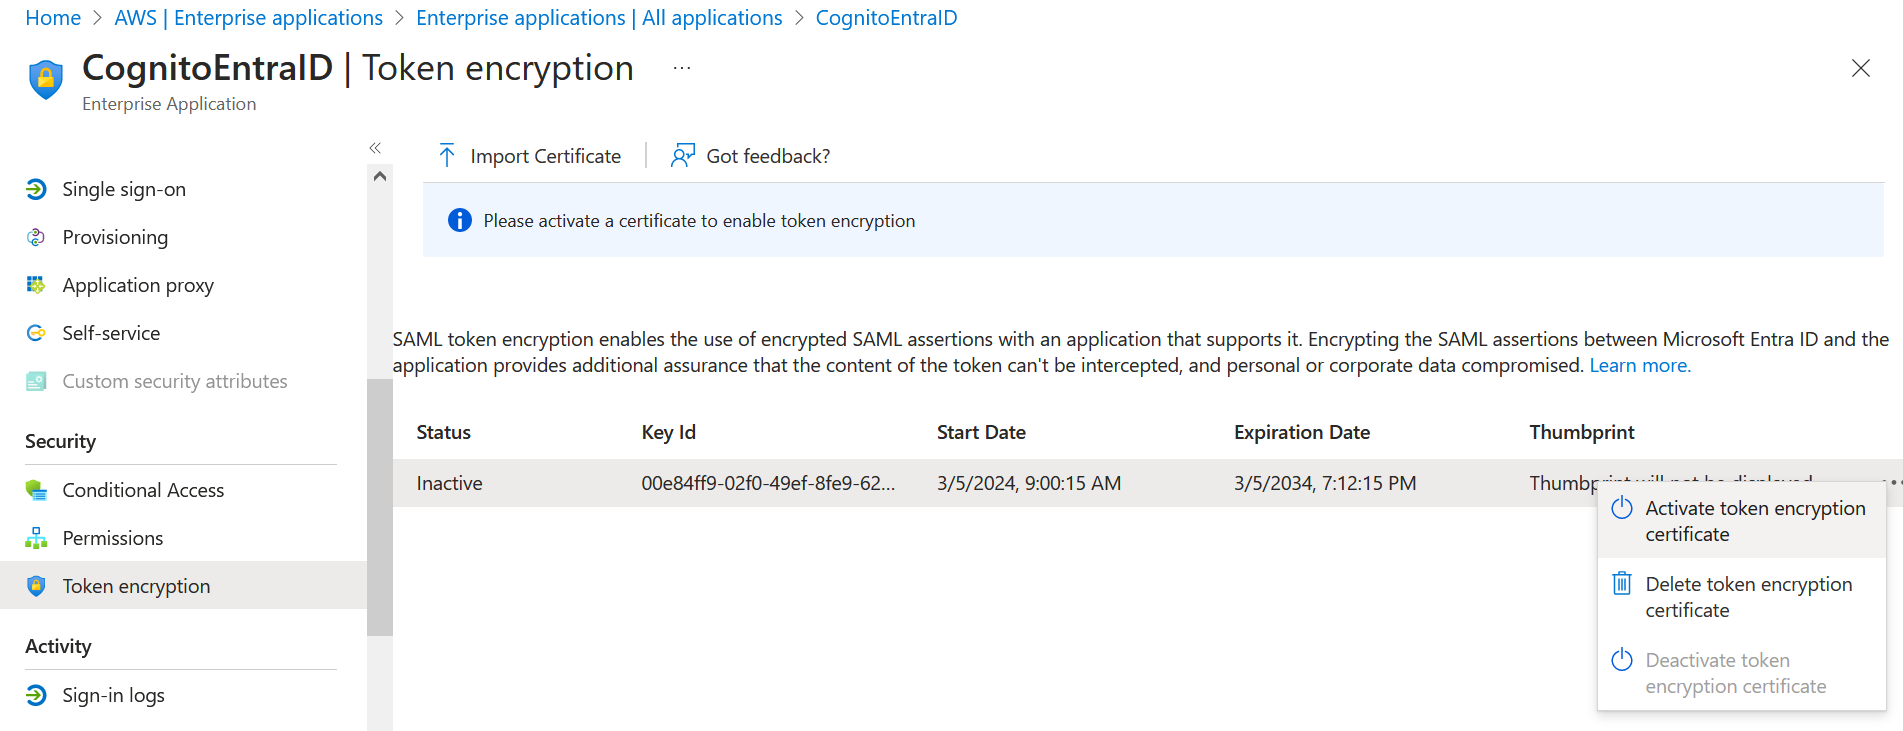Select Token encryption in the sidebar
The image size is (1903, 731).
tap(183, 586)
